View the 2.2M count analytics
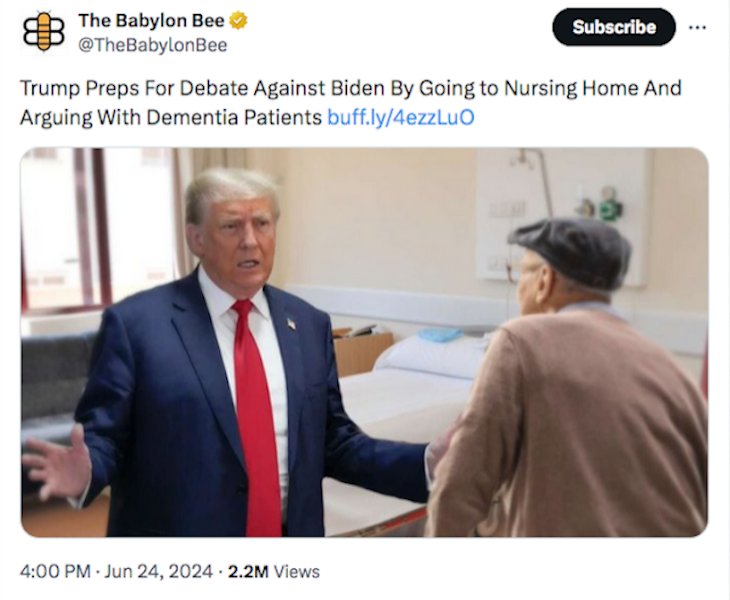The width and height of the screenshot is (730, 600). click(248, 571)
